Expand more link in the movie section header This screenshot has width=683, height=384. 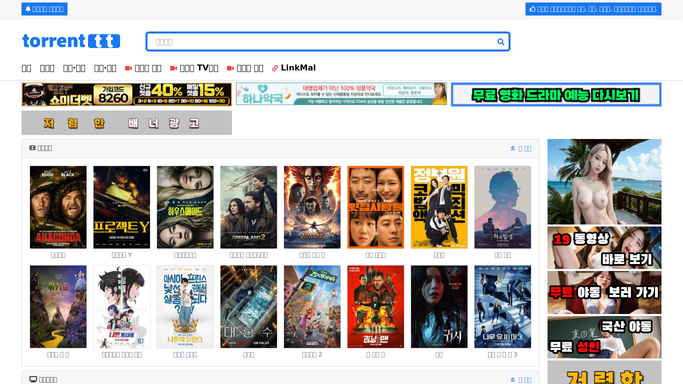click(x=521, y=148)
